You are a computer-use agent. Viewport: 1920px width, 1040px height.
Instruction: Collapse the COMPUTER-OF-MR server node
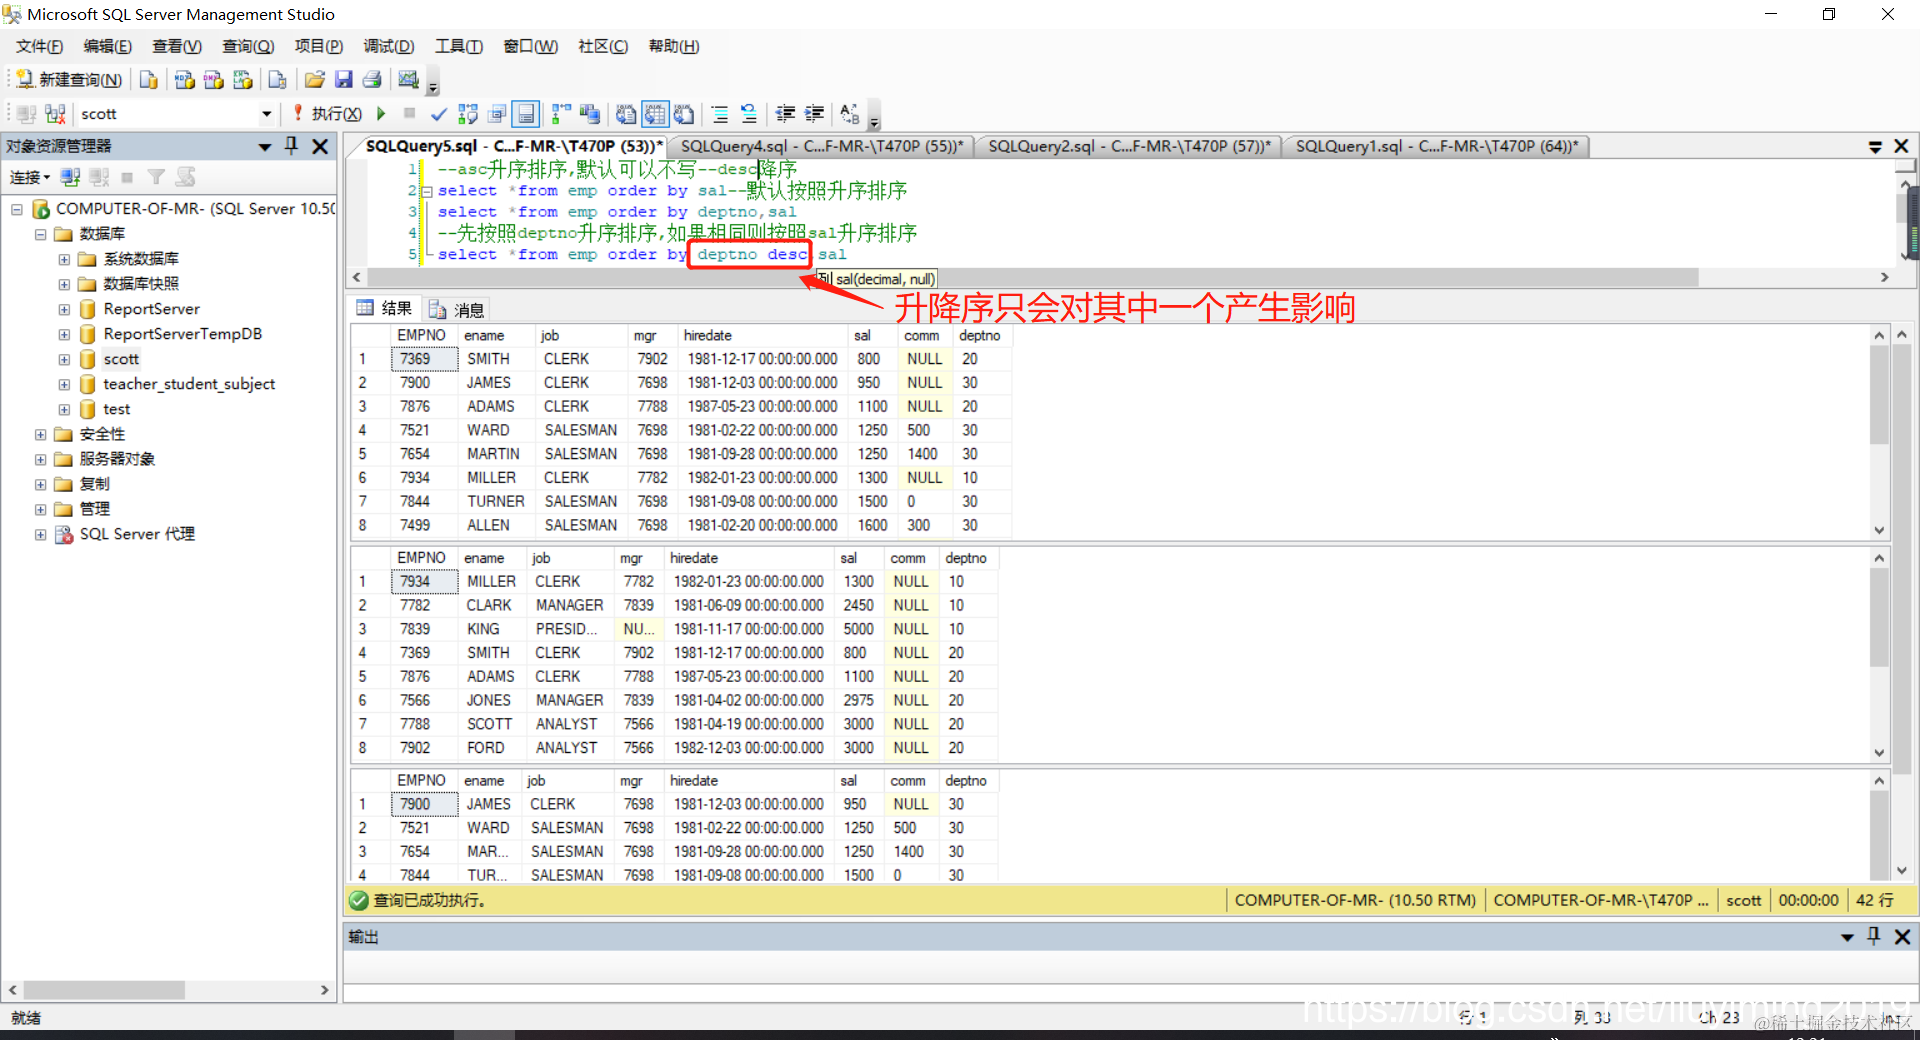(x=17, y=209)
